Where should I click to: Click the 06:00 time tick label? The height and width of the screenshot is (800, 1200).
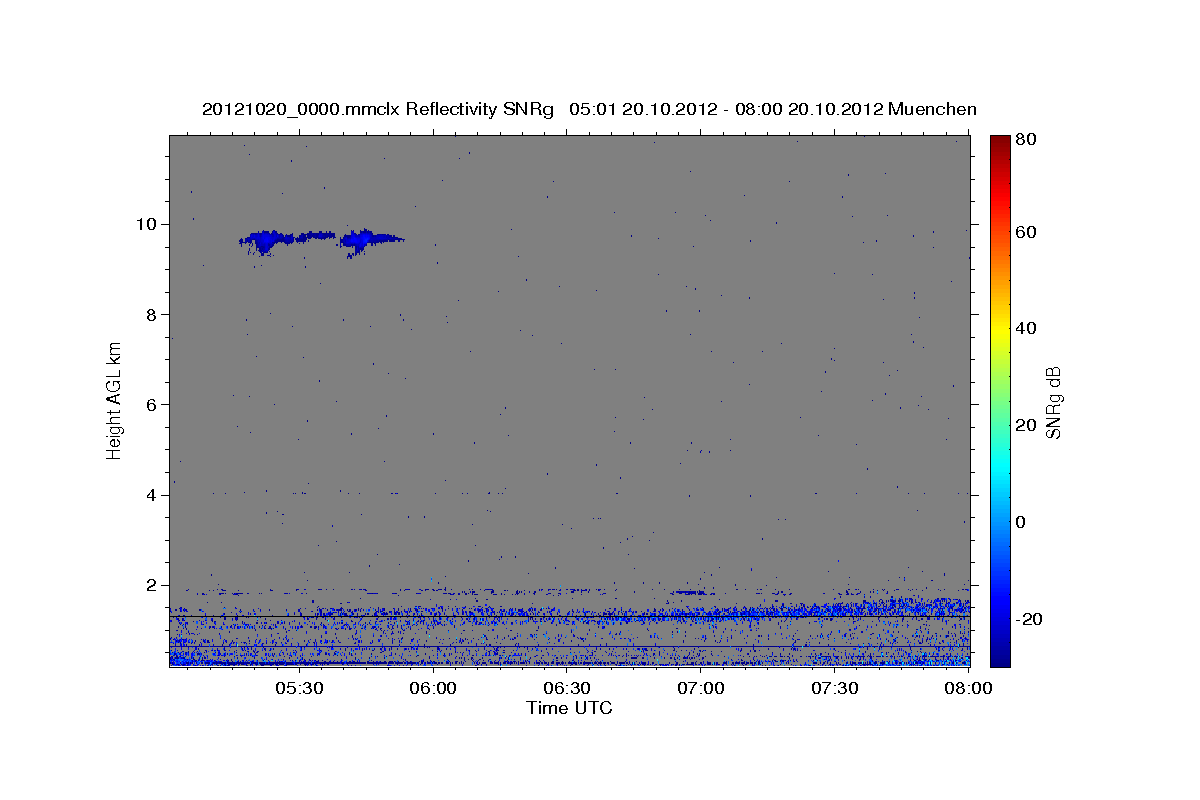pos(433,688)
